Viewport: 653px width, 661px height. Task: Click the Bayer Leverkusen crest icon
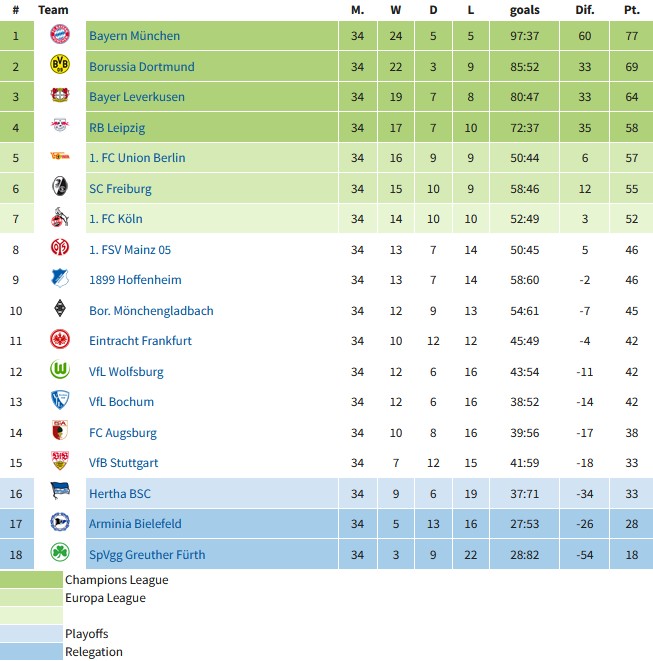[60, 97]
